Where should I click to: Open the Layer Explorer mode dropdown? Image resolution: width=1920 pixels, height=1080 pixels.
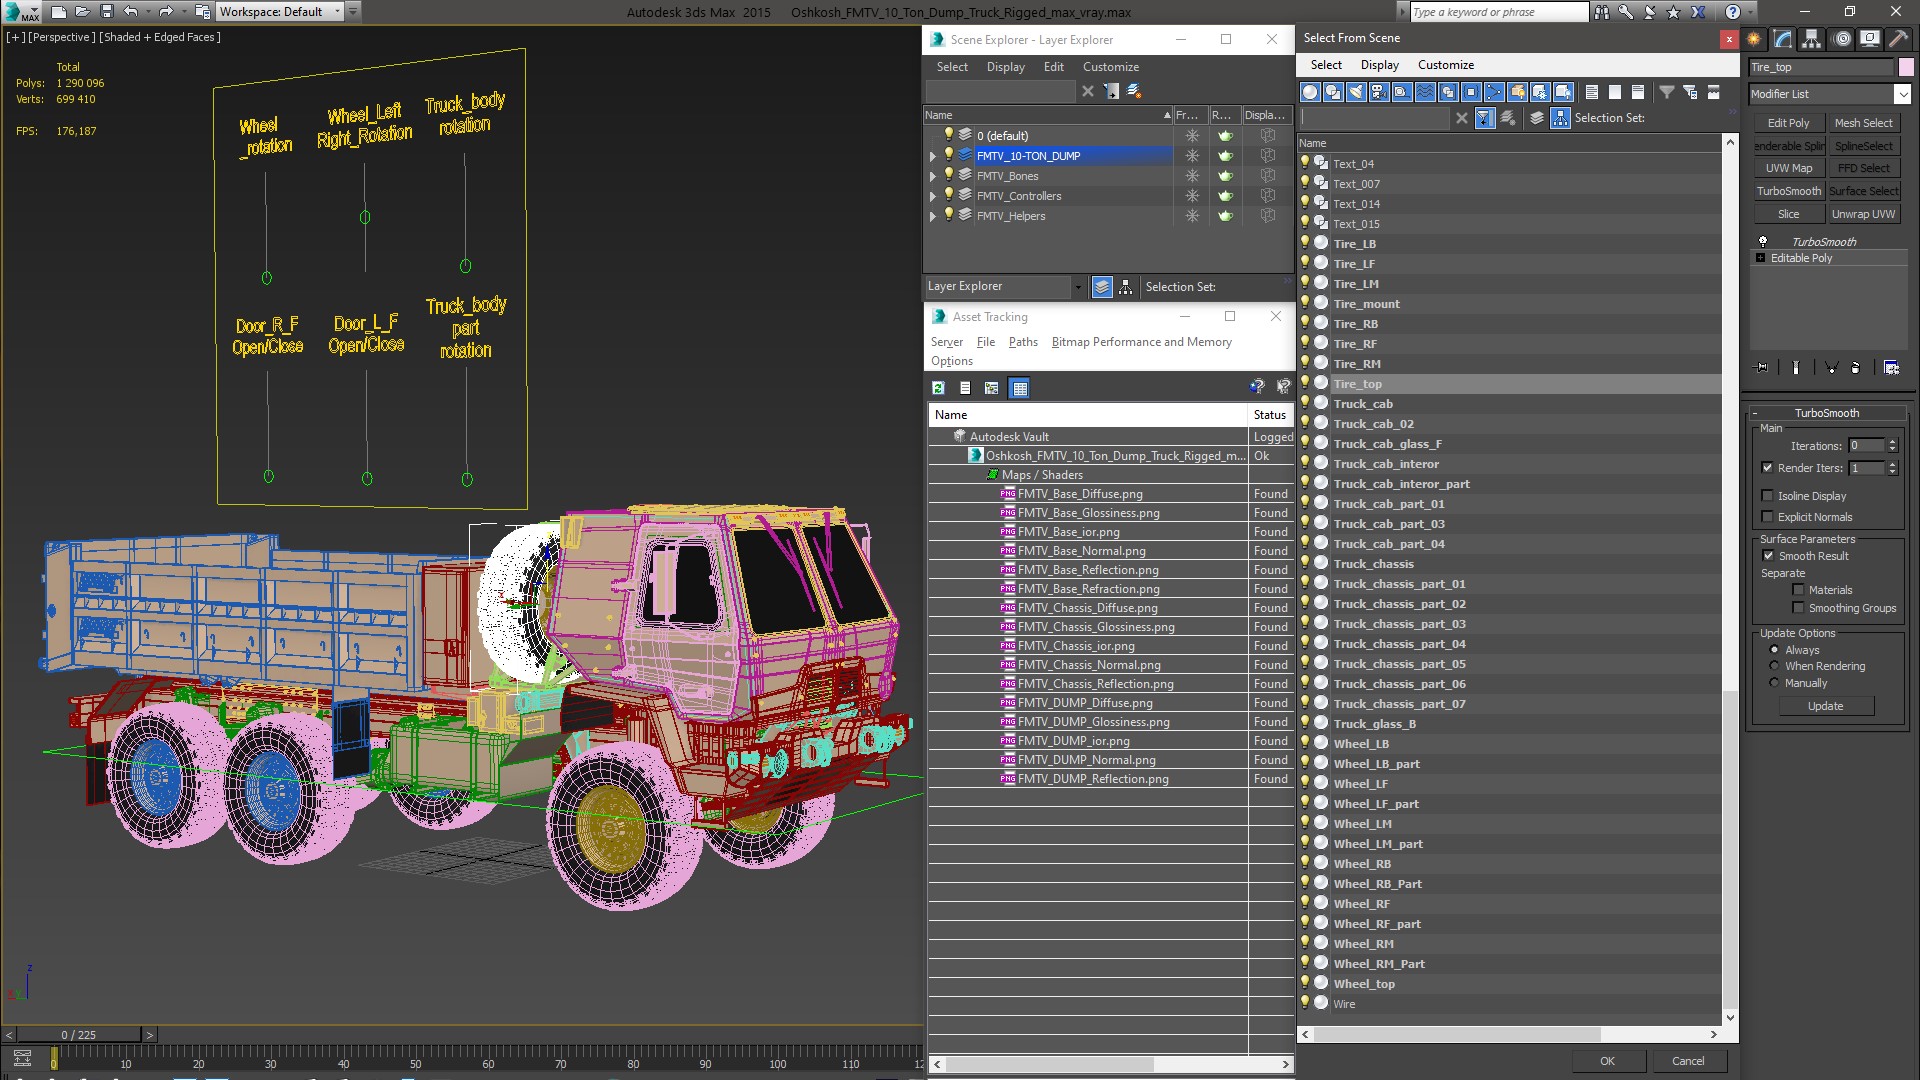pos(1077,287)
